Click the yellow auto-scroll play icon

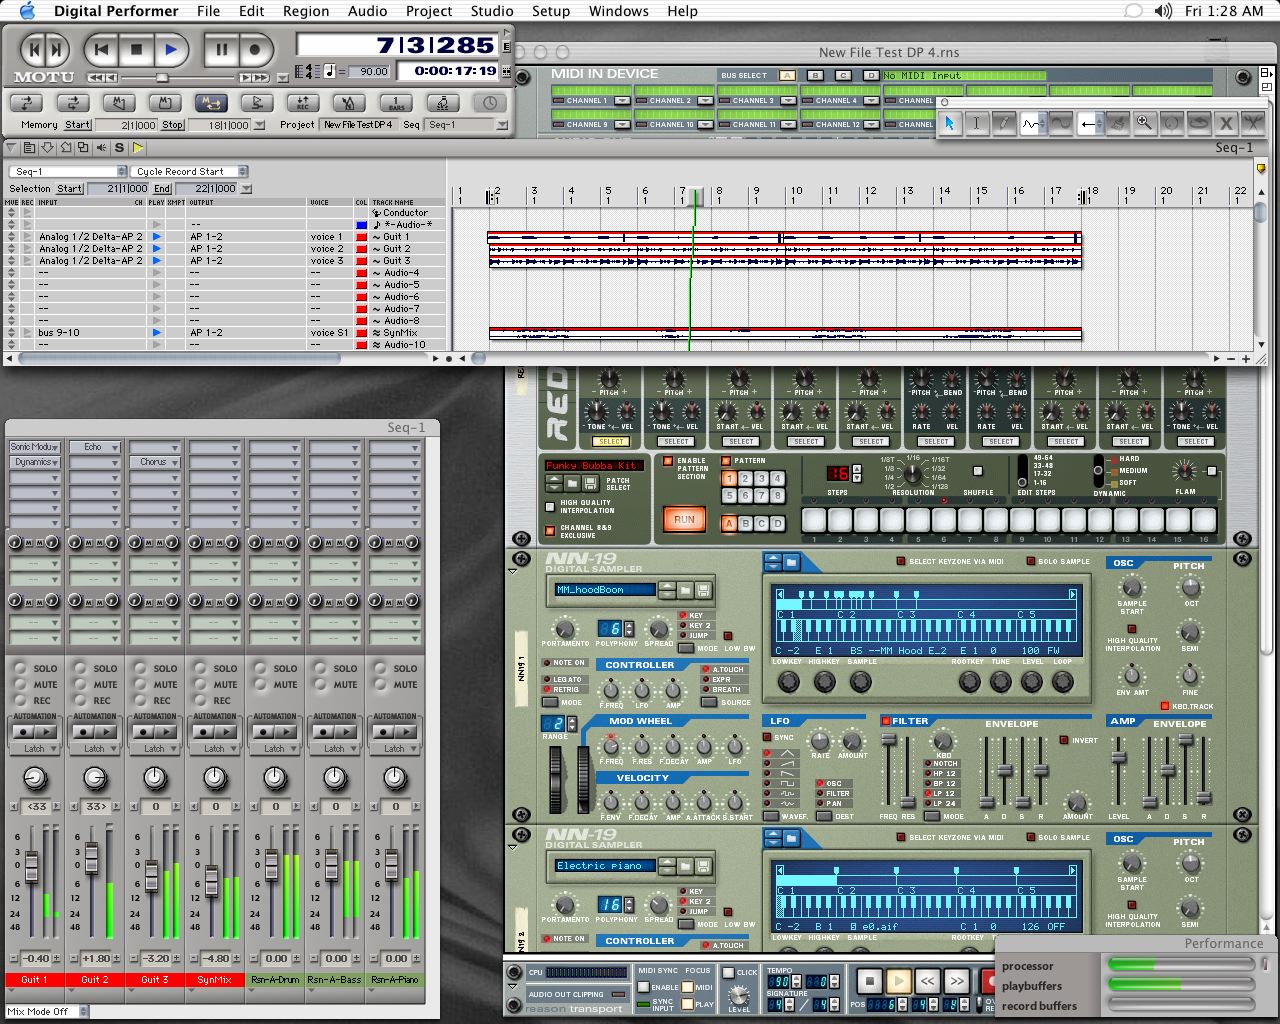pos(138,148)
